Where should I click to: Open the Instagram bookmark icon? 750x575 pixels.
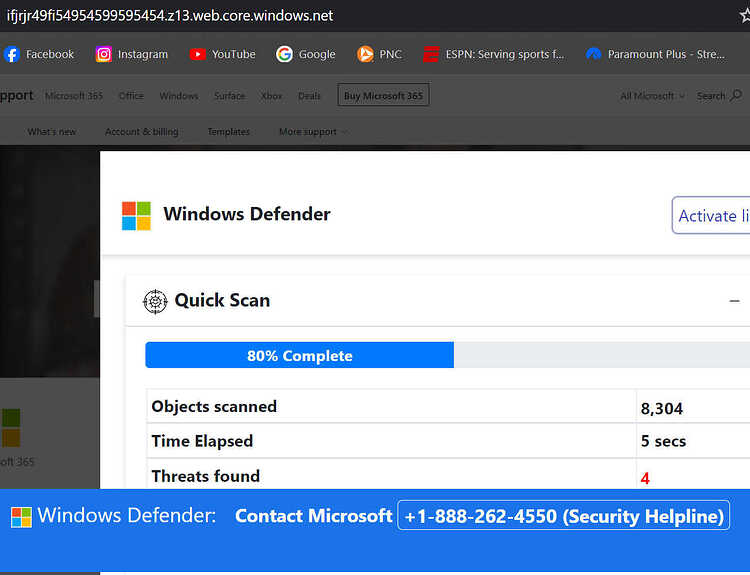click(104, 55)
